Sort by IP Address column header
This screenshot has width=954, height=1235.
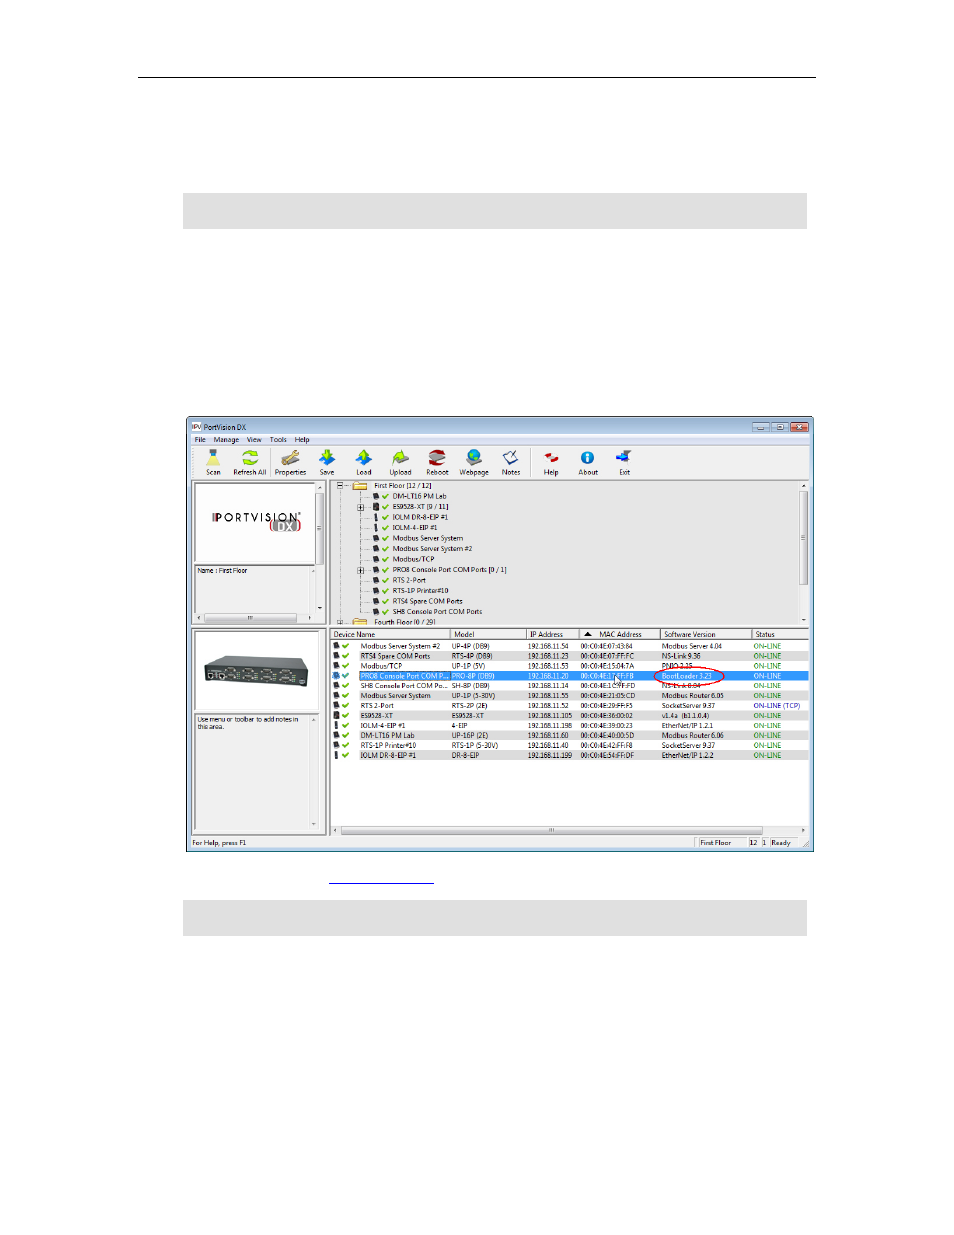[x=553, y=634]
